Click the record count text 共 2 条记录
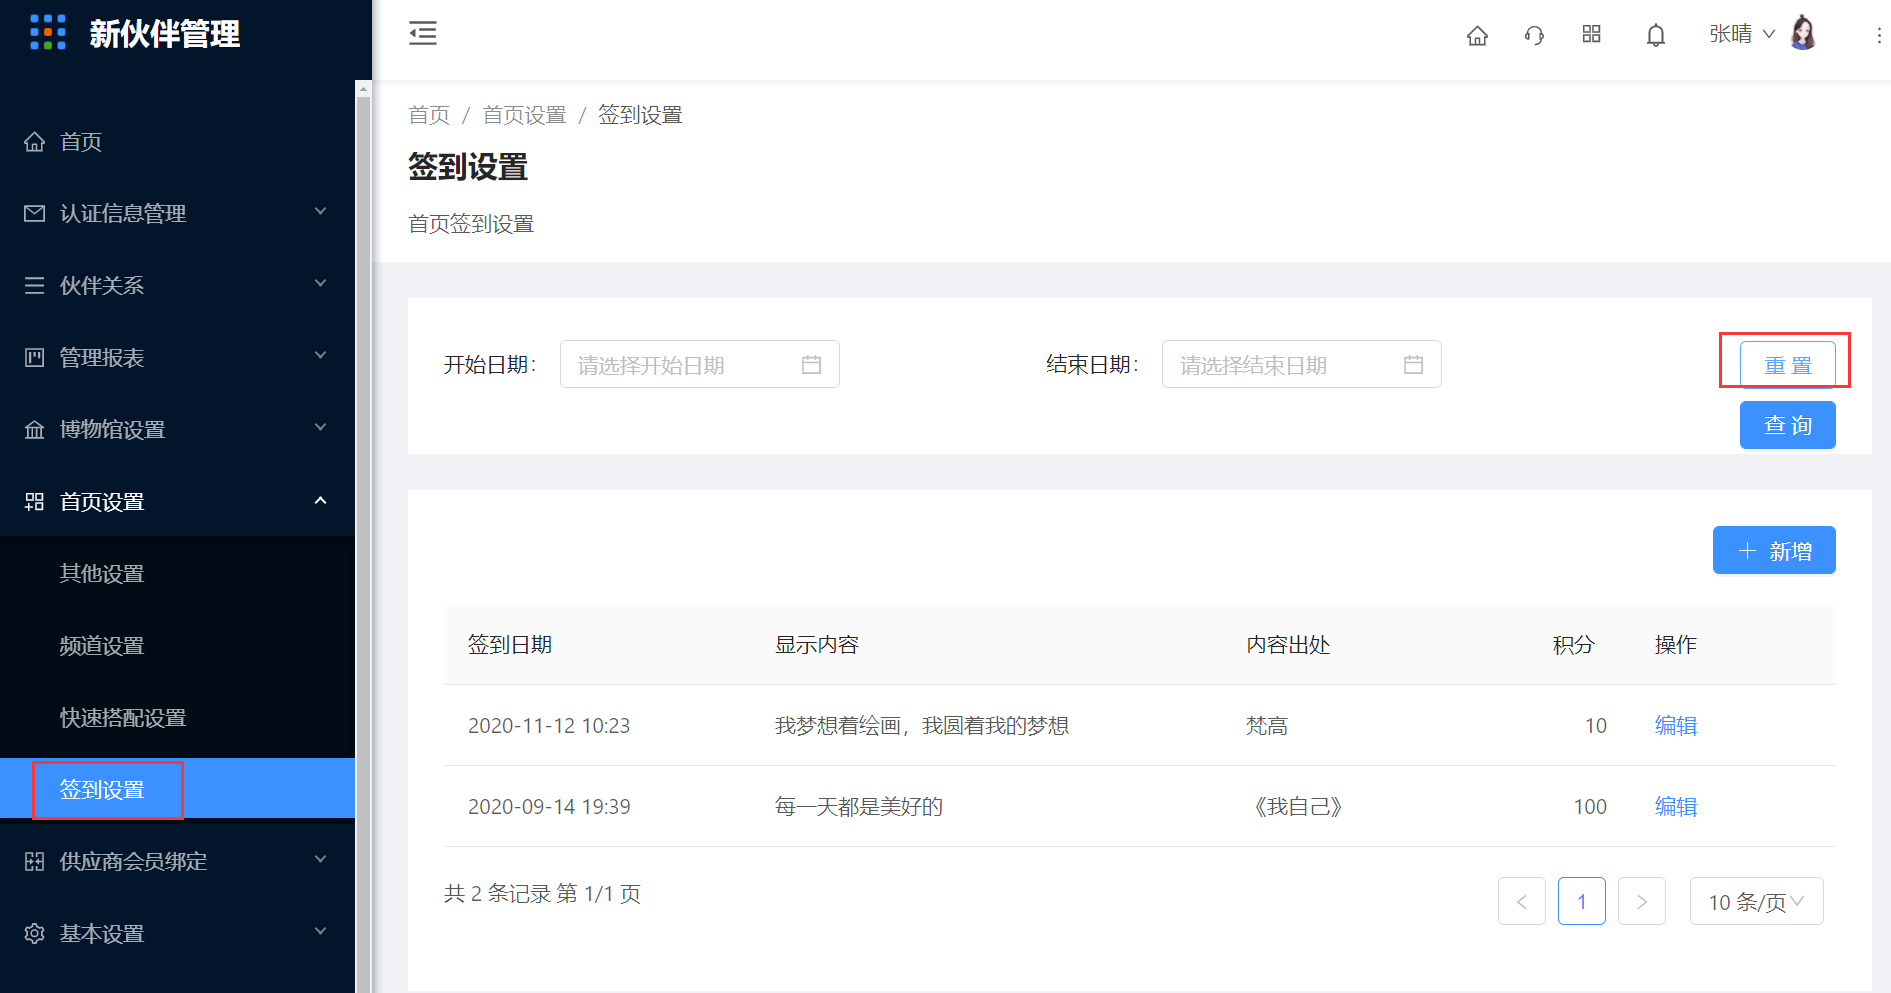 coord(497,893)
